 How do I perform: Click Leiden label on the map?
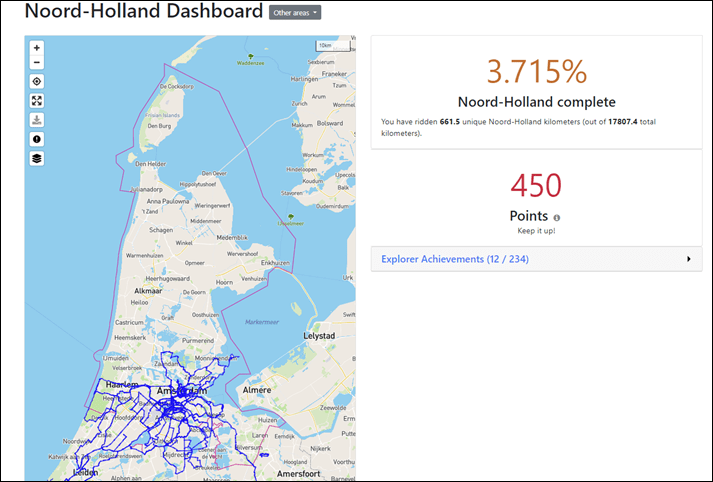click(x=85, y=472)
